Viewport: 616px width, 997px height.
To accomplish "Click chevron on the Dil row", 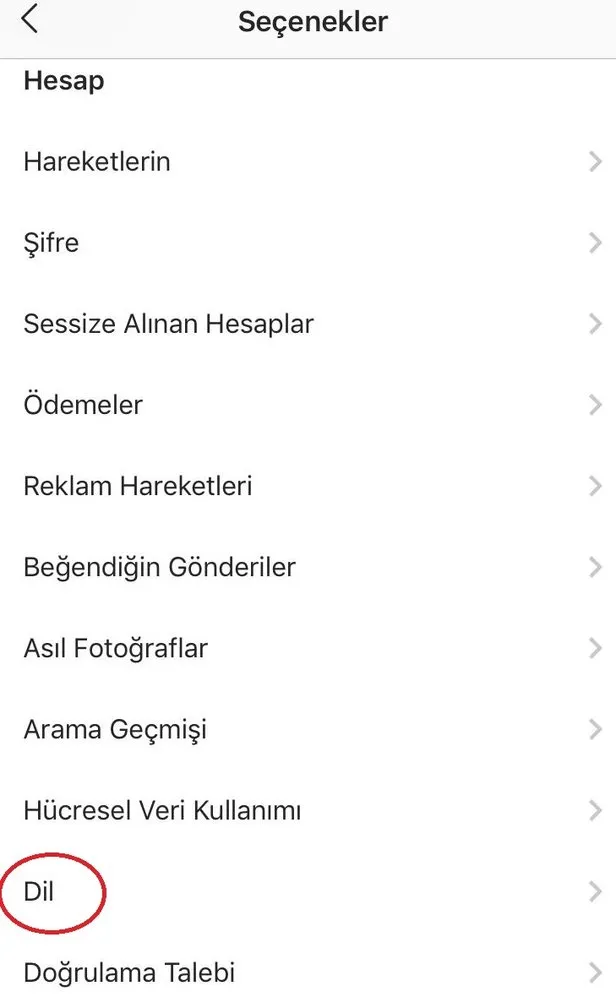I will pyautogui.click(x=596, y=891).
